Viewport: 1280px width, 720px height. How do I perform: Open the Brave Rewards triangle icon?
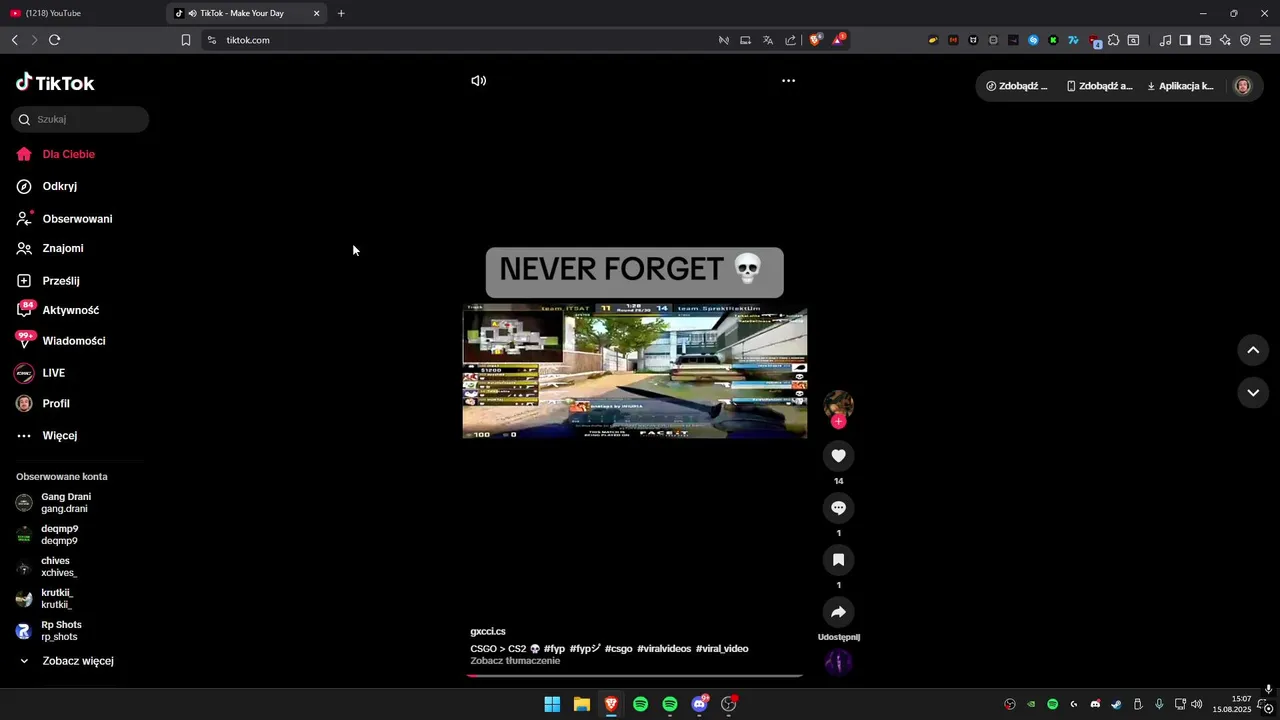point(838,40)
